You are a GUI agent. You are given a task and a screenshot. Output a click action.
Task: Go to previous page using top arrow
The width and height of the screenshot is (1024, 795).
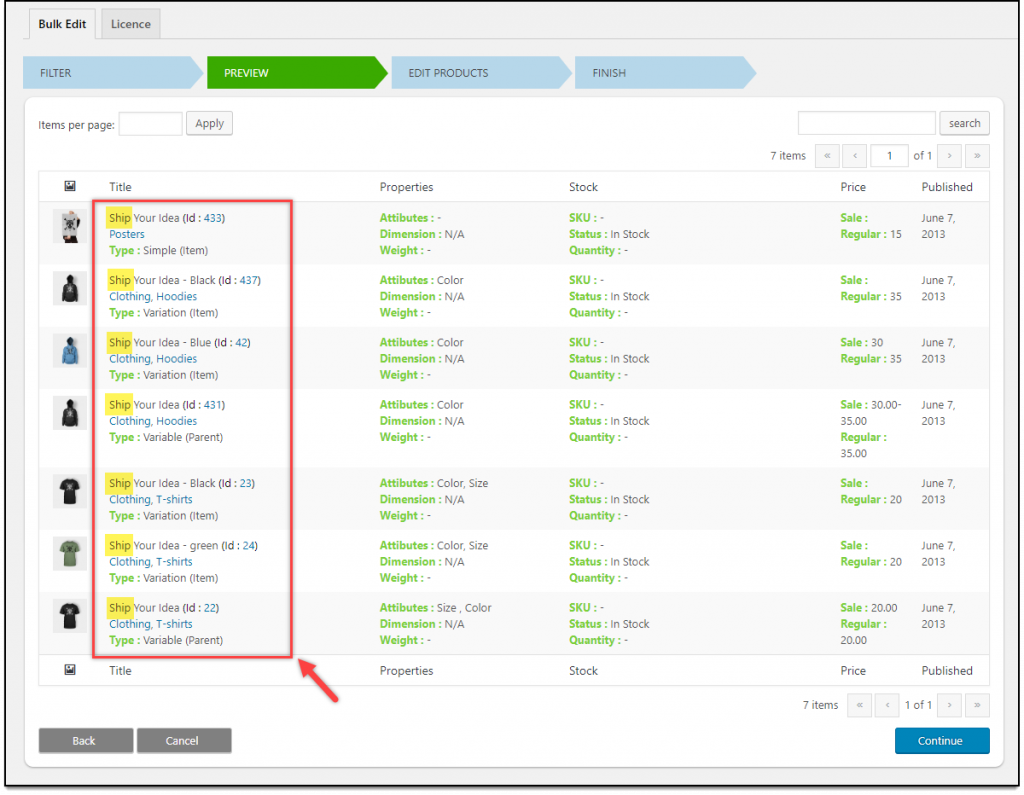point(854,155)
